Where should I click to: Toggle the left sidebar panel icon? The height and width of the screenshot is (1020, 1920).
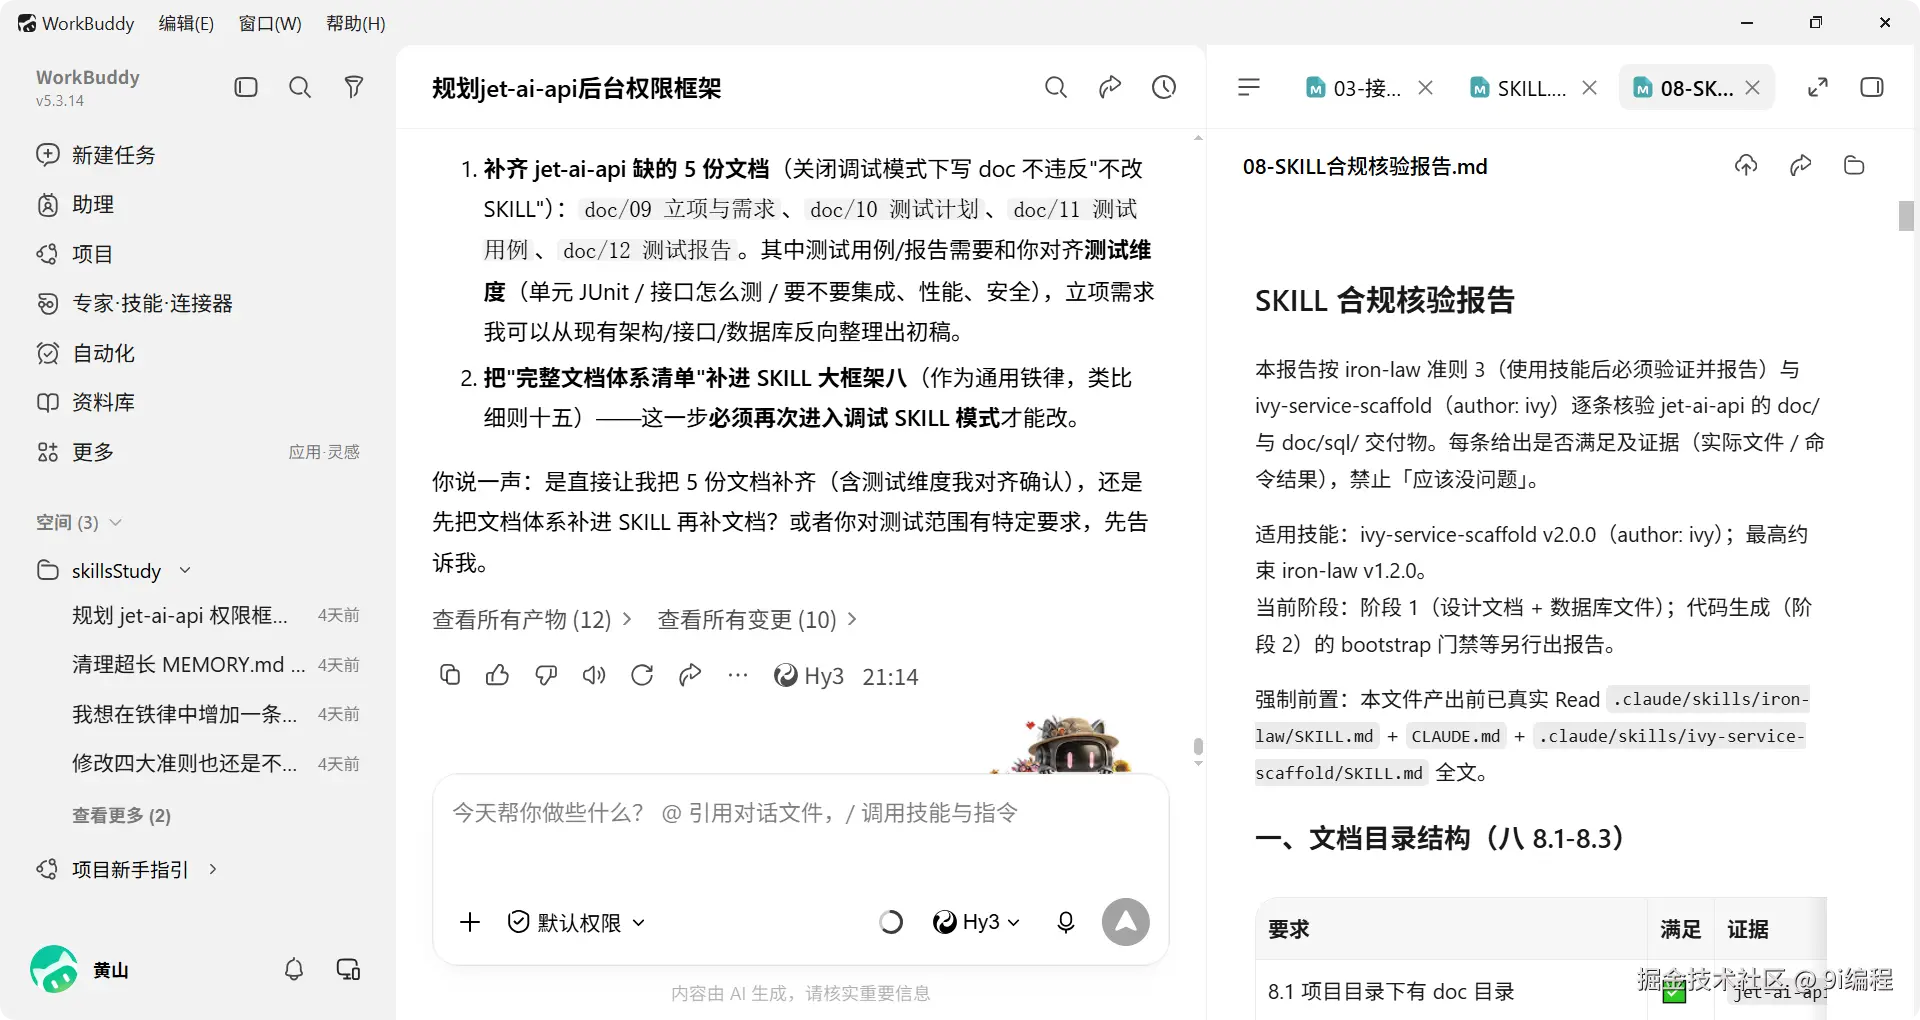coord(246,87)
